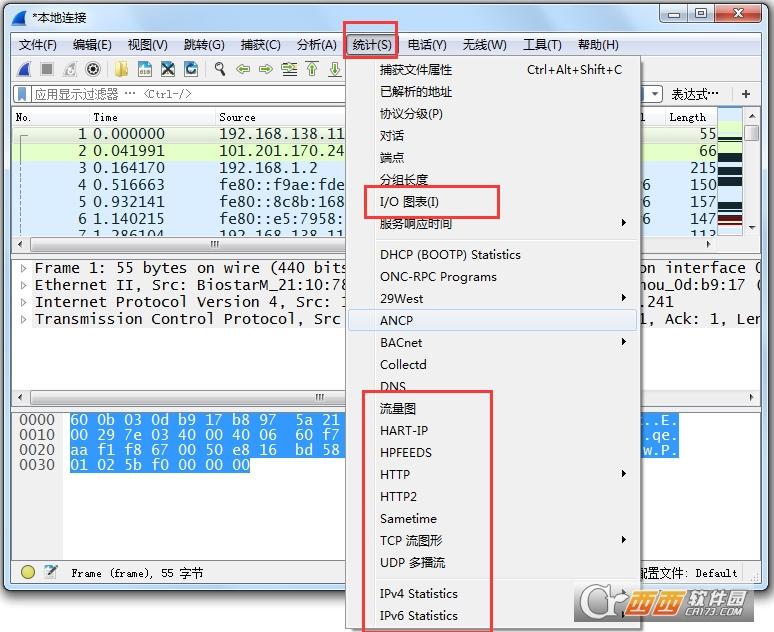Image resolution: width=774 pixels, height=632 pixels.
Task: Open capture file comment icon in status bar
Action: click(x=50, y=572)
